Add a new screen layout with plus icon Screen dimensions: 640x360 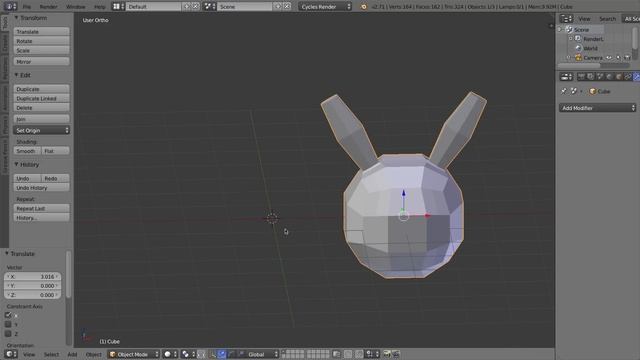(187, 7)
